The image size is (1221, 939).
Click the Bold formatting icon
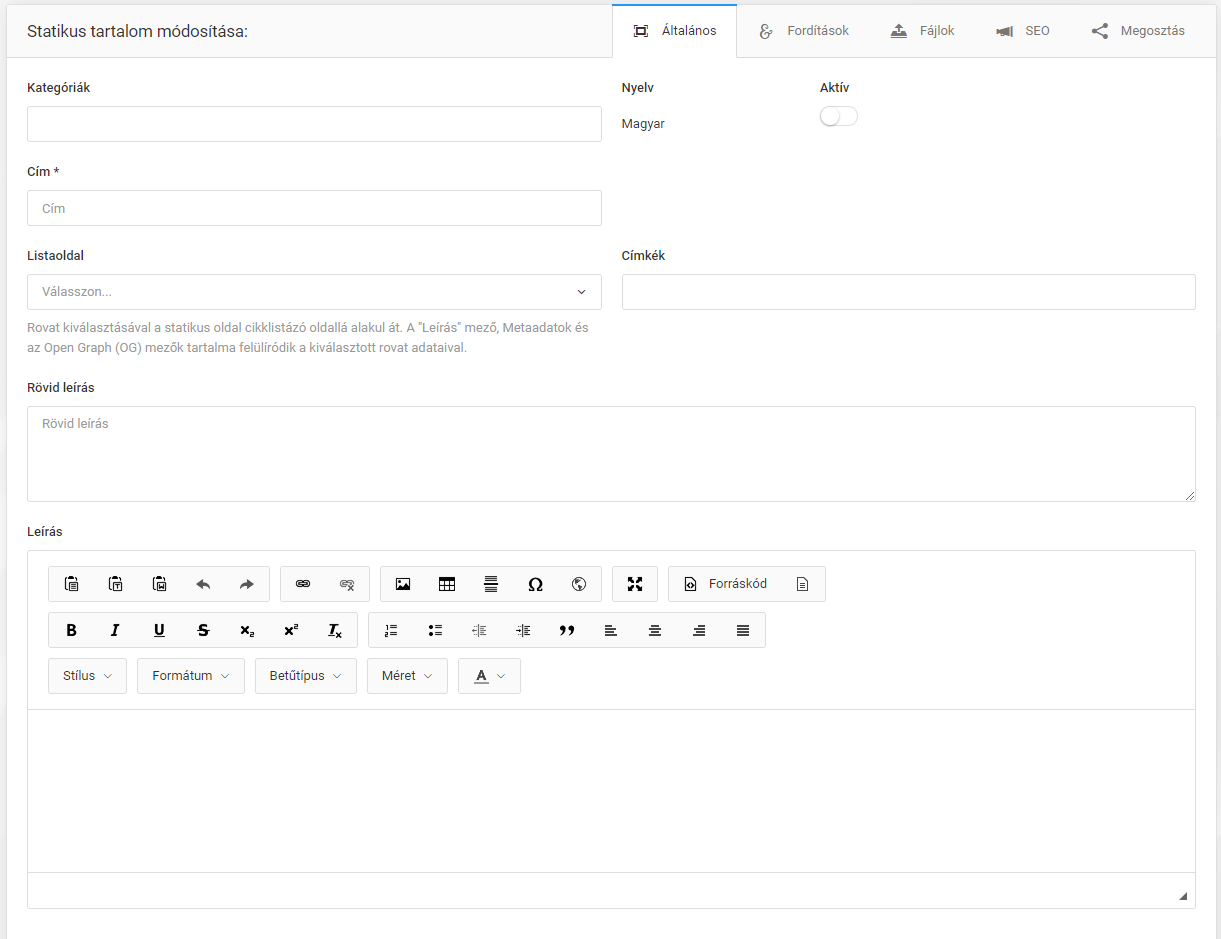click(x=71, y=630)
